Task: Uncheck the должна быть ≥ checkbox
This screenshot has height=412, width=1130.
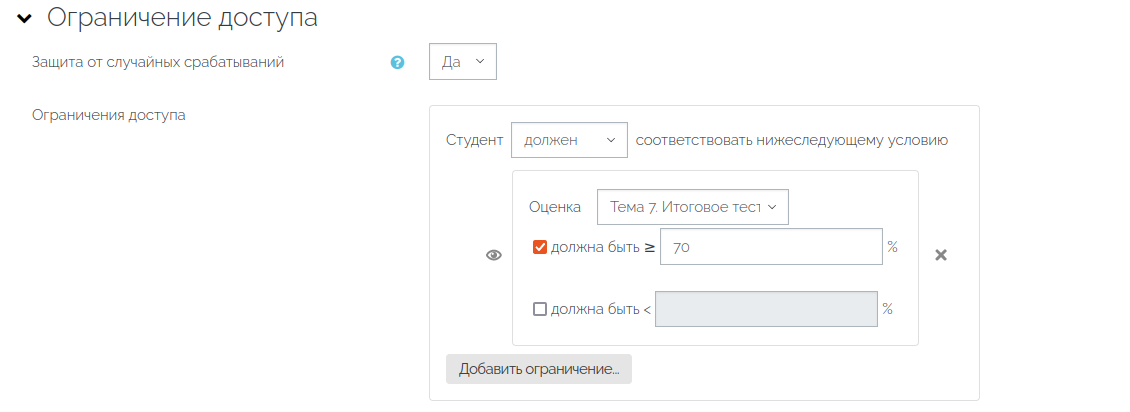Action: (x=540, y=247)
